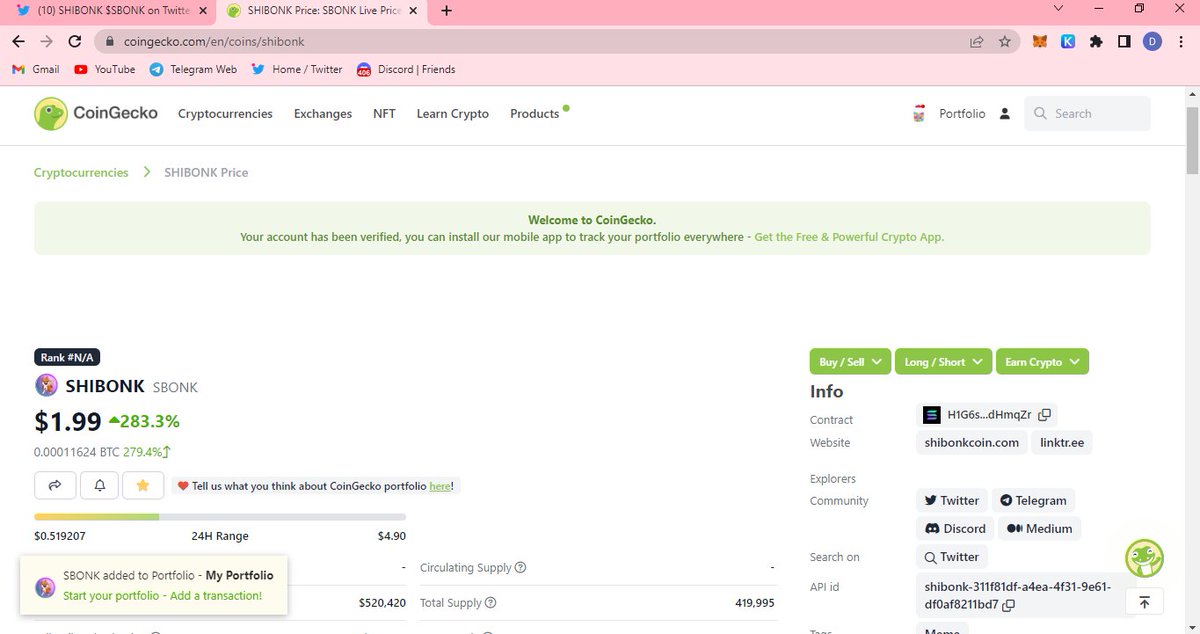Click the My Portfolio link in notification
Viewport: 1200px width, 634px height.
pyautogui.click(x=239, y=575)
